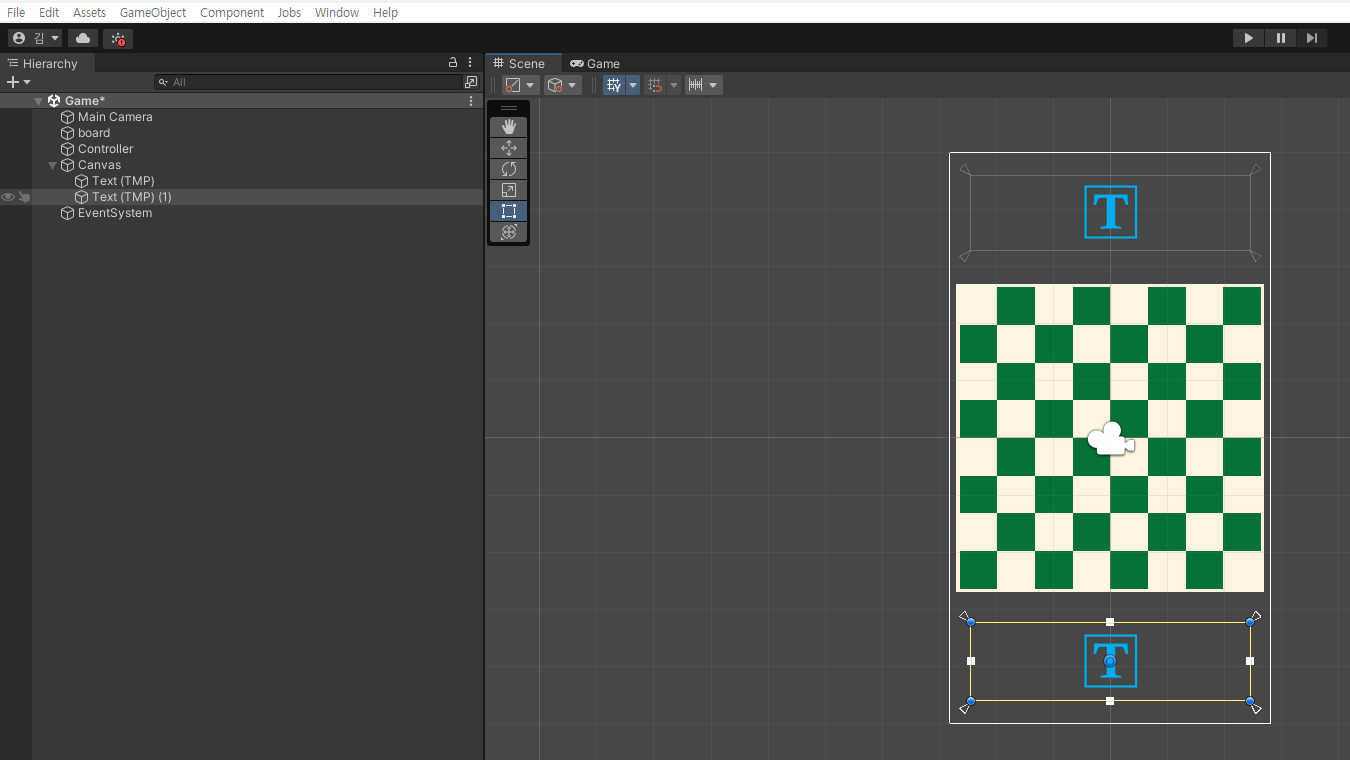The height and width of the screenshot is (760, 1350).
Task: Click the Step frame button
Action: coord(1312,38)
